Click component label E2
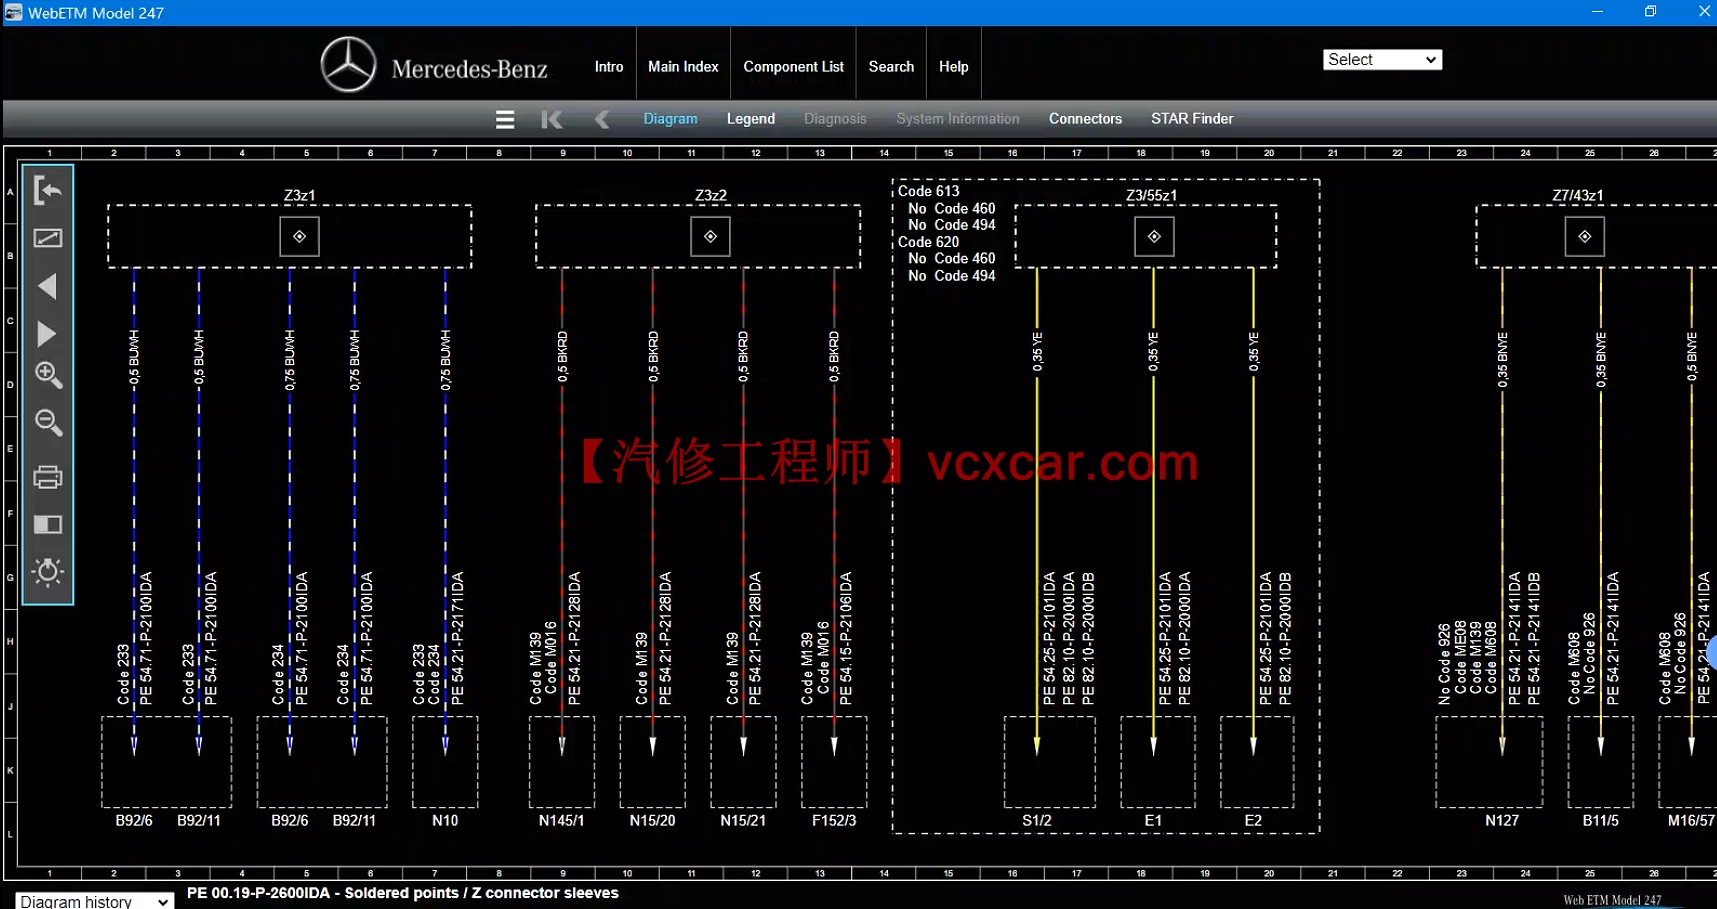This screenshot has width=1717, height=909. (x=1253, y=821)
